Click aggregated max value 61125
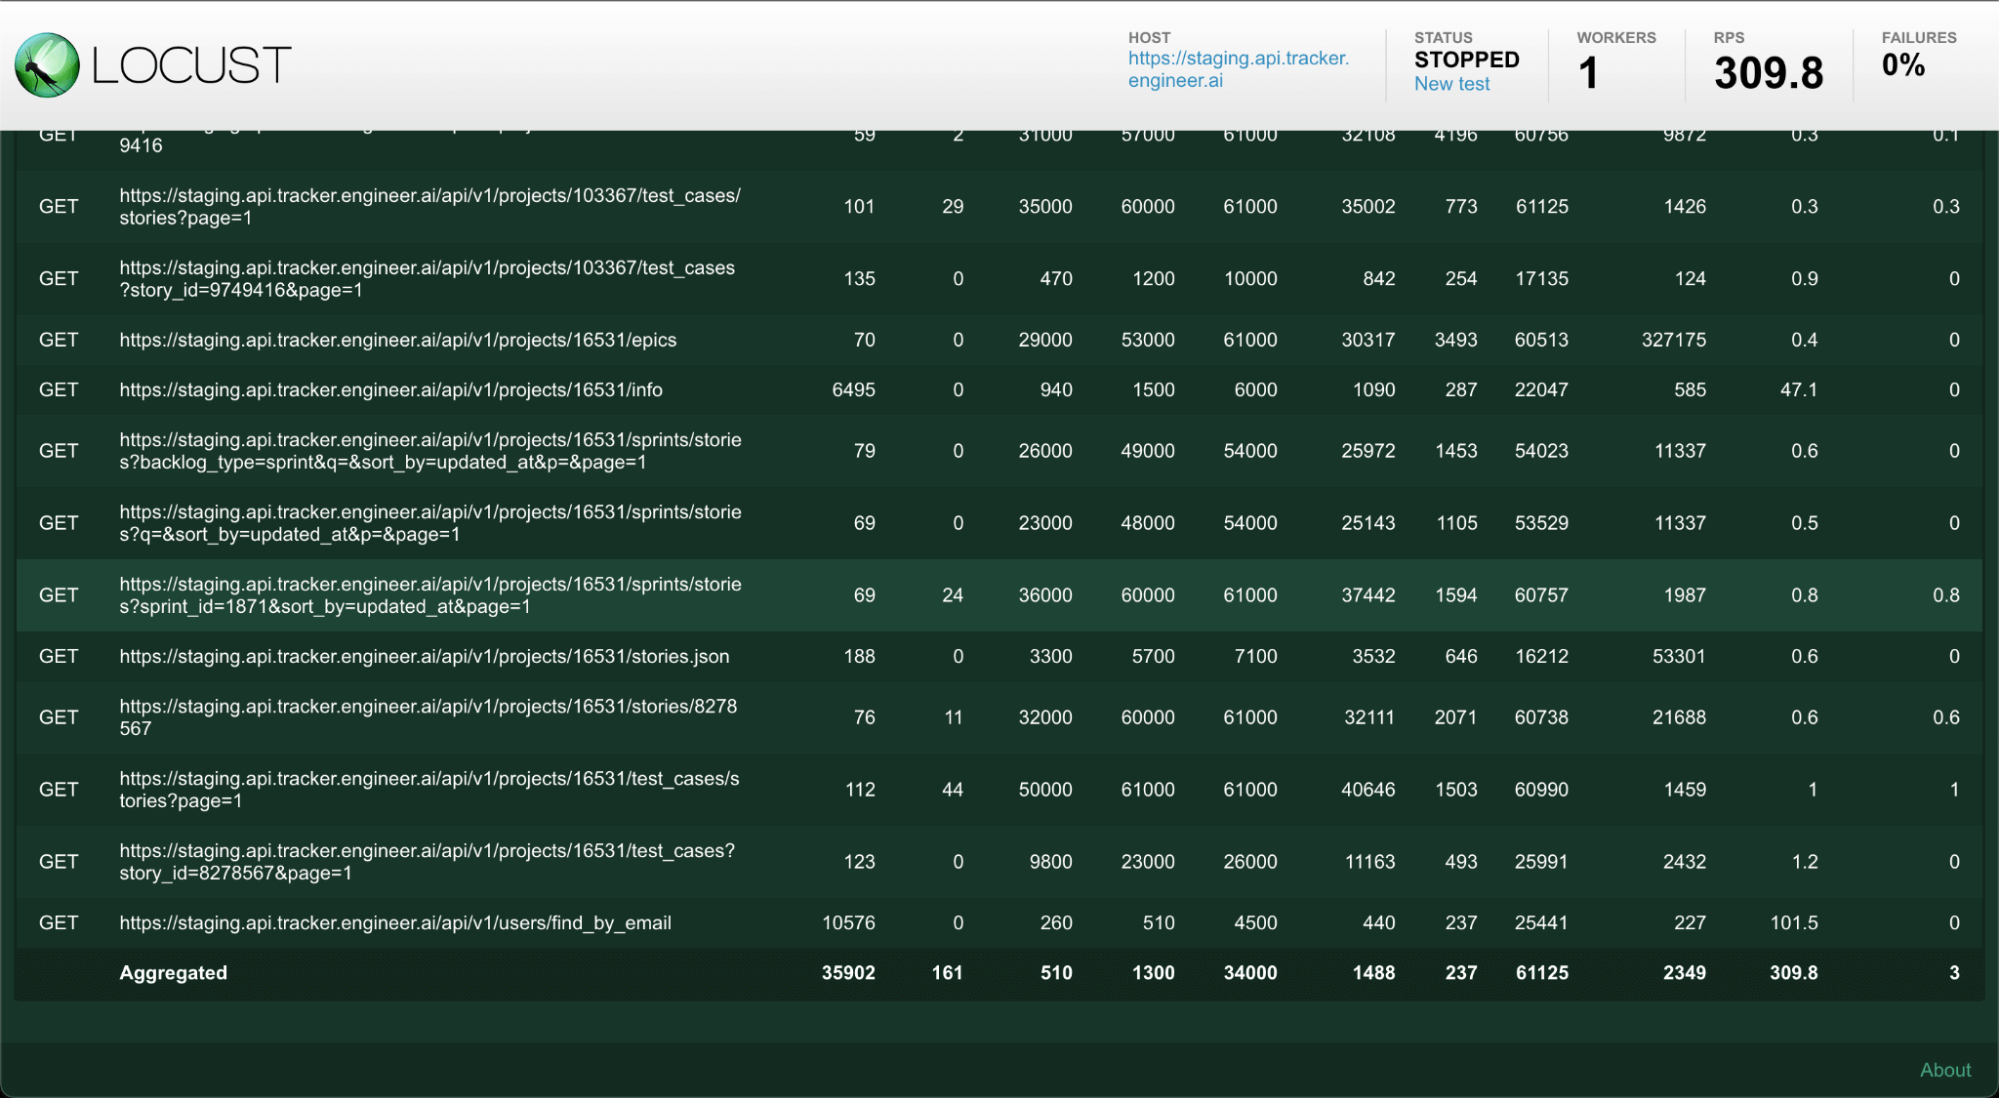The image size is (1999, 1099). click(1541, 973)
